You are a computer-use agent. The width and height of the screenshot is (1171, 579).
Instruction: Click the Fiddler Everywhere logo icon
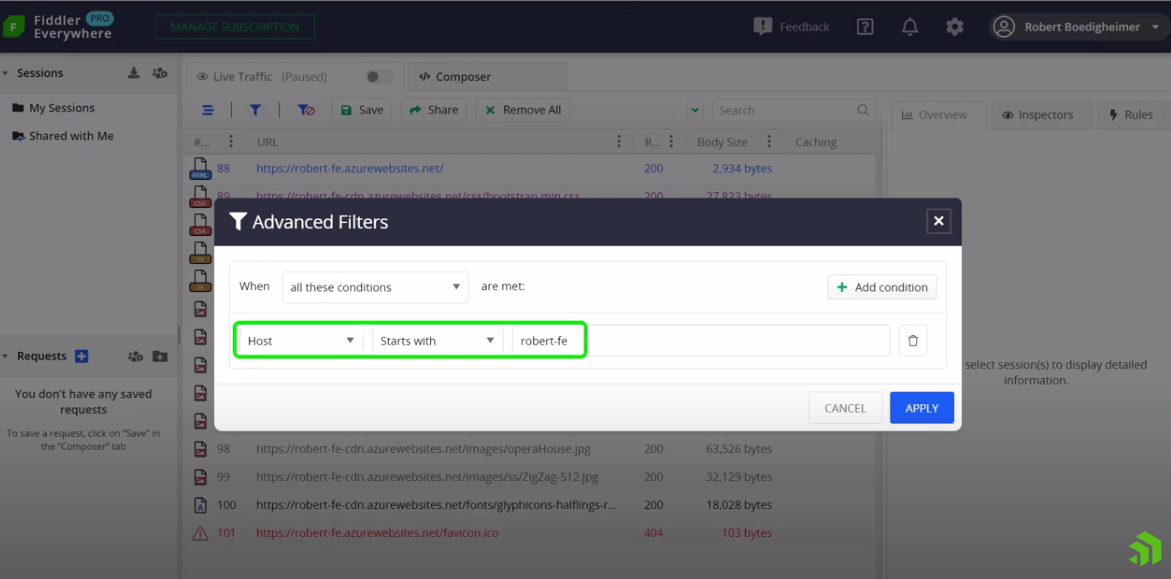tap(14, 27)
